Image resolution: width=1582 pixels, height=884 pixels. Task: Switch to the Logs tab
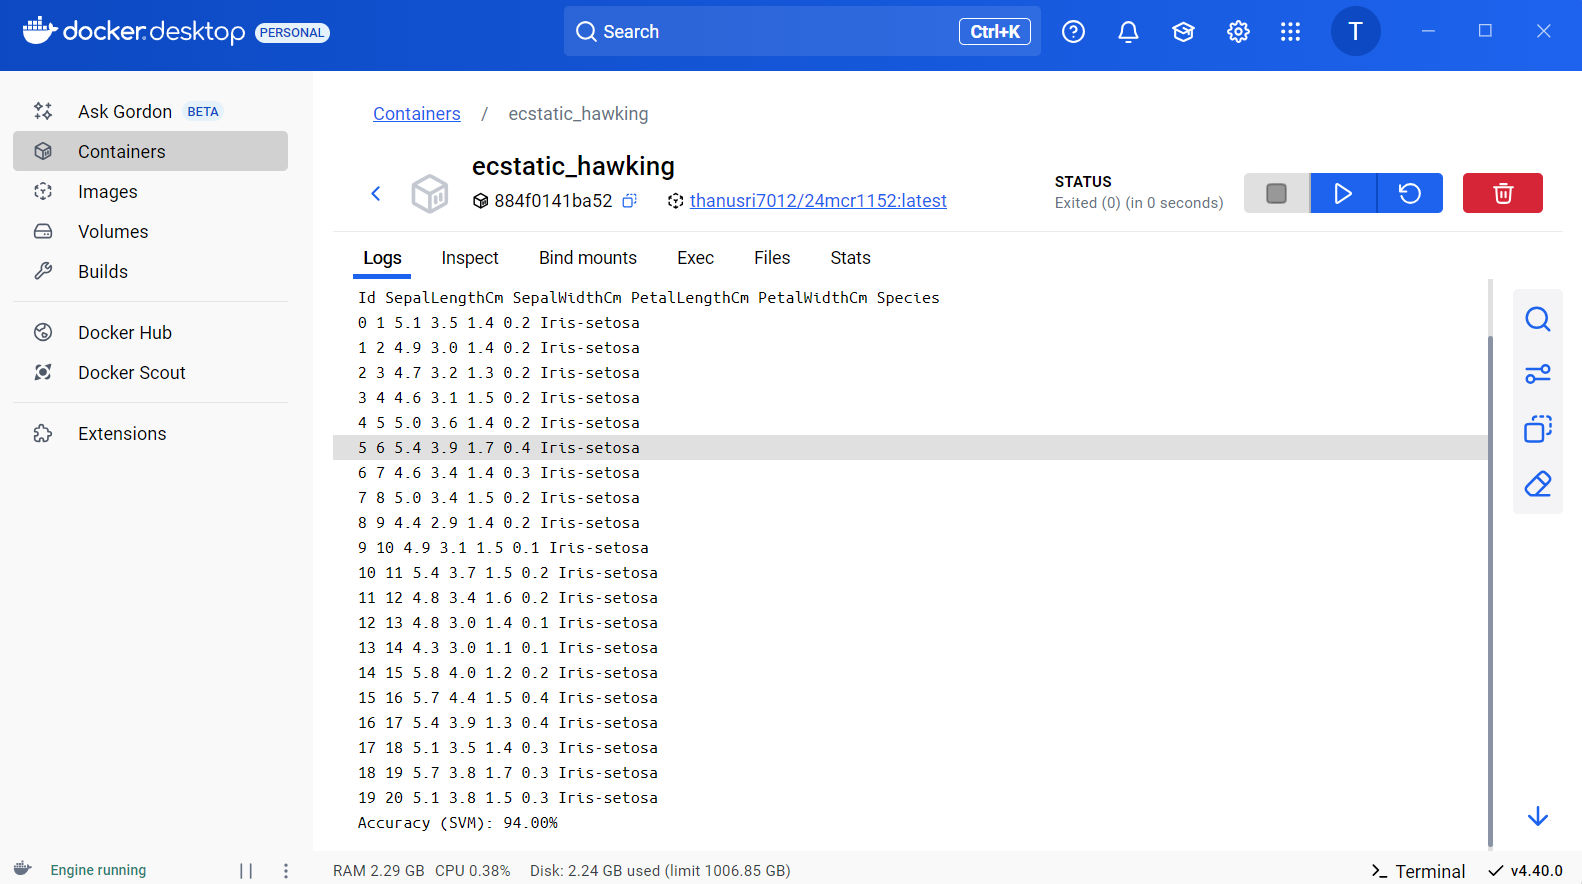(382, 258)
